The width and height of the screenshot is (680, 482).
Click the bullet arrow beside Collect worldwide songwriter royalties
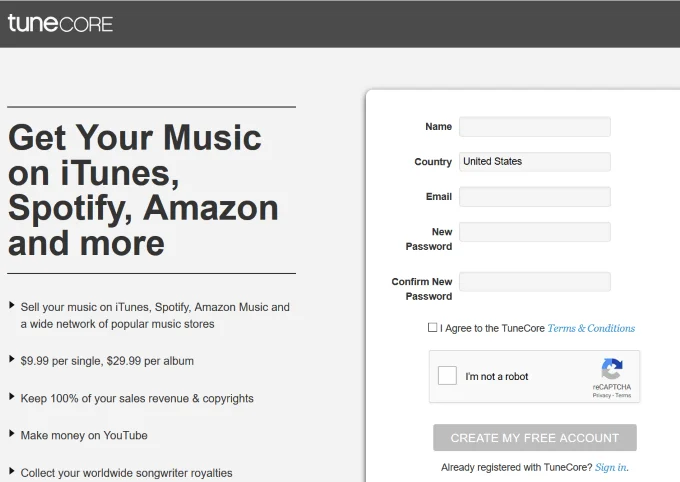[12, 471]
